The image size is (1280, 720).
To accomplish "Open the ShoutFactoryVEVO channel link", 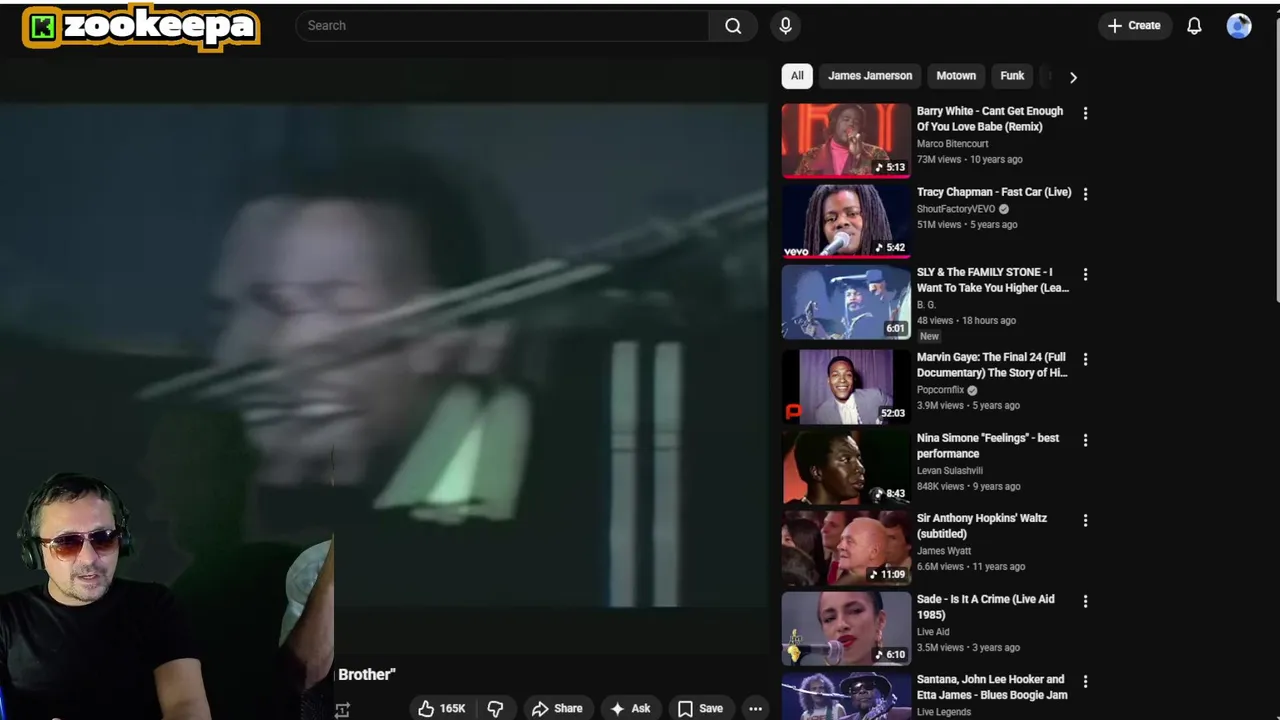I will click(x=956, y=209).
